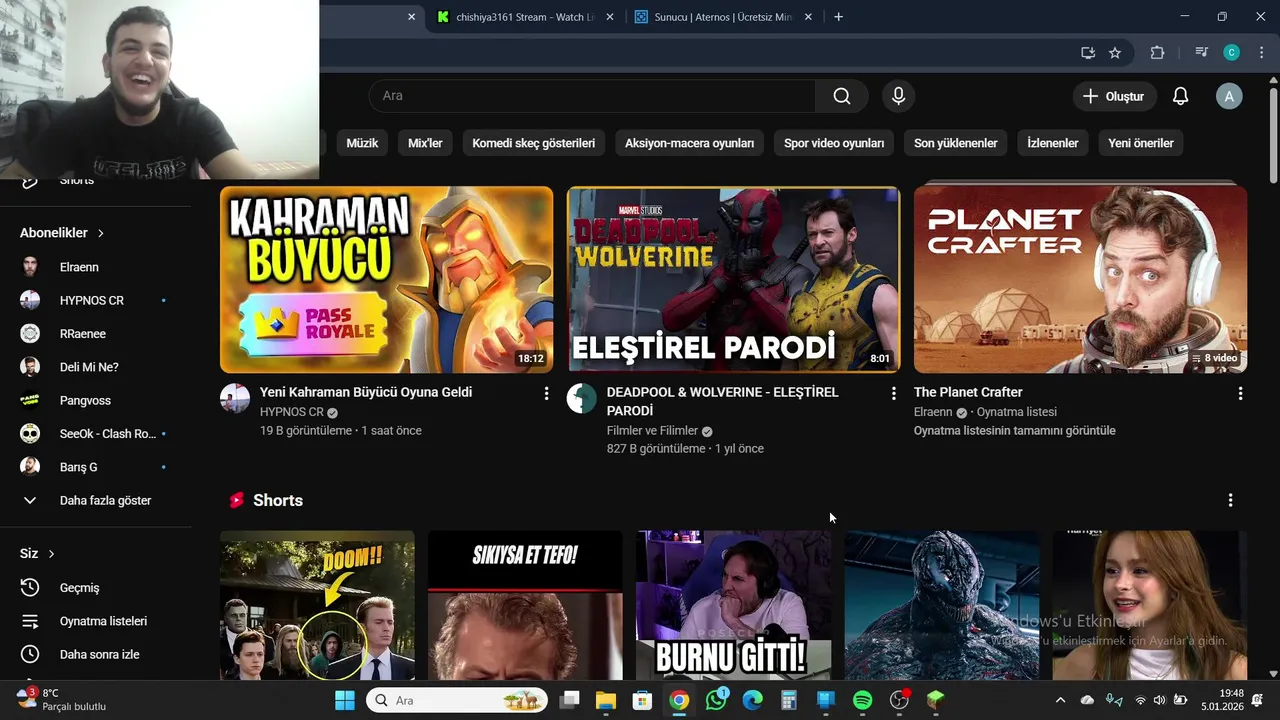Open Microsoft Edge from the taskbar
This screenshot has height=720, width=1280.
point(753,700)
